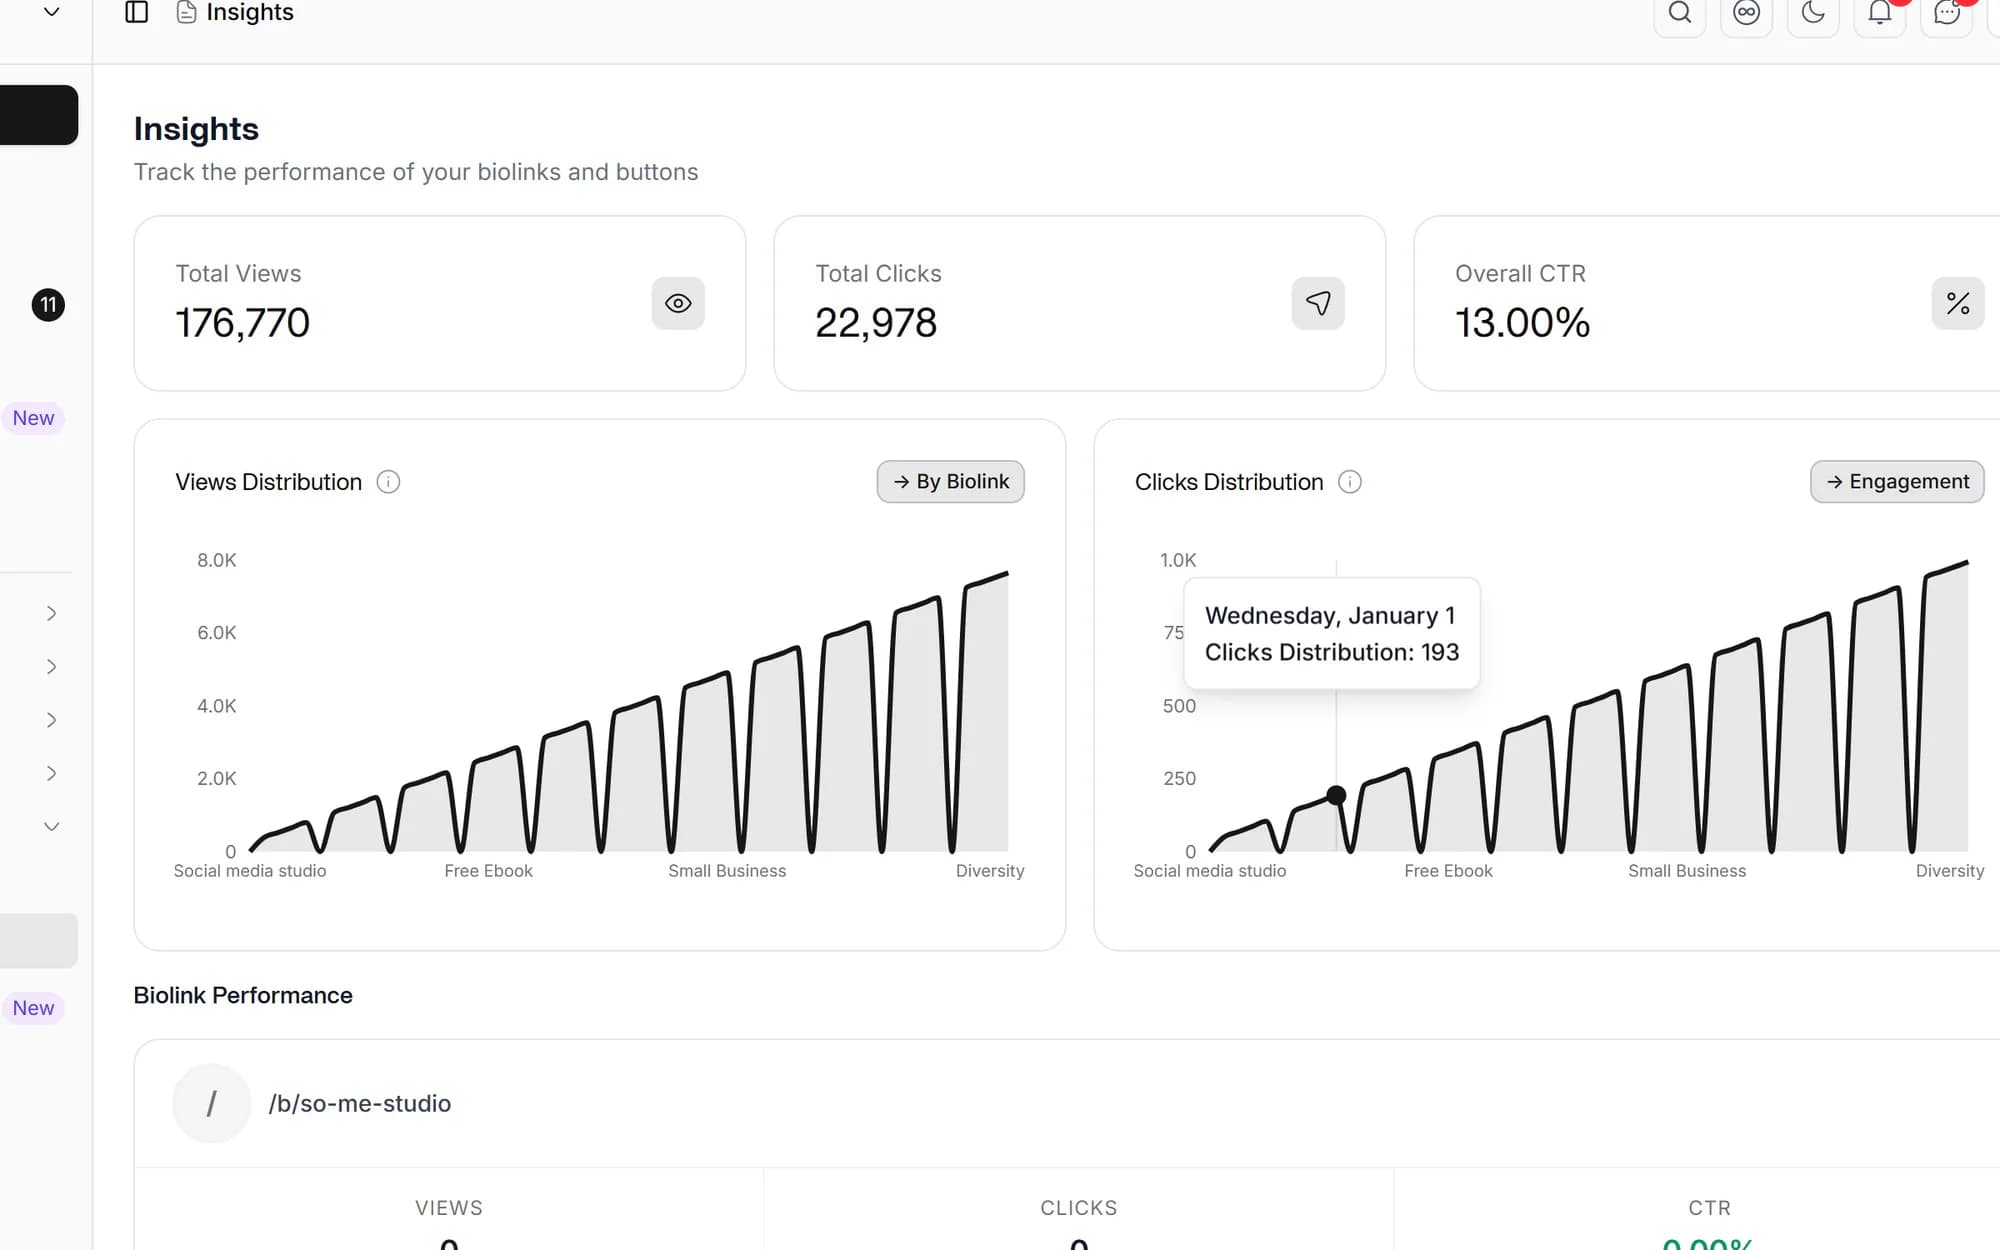
Task: Click the highlighted data point on the Clicks chart
Action: 1336,795
